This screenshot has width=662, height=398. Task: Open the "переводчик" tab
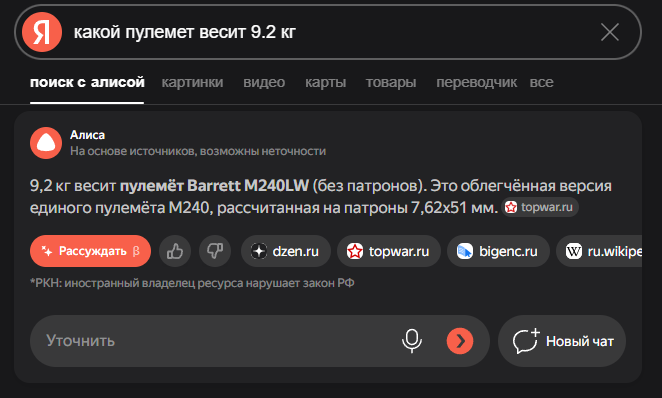point(476,82)
